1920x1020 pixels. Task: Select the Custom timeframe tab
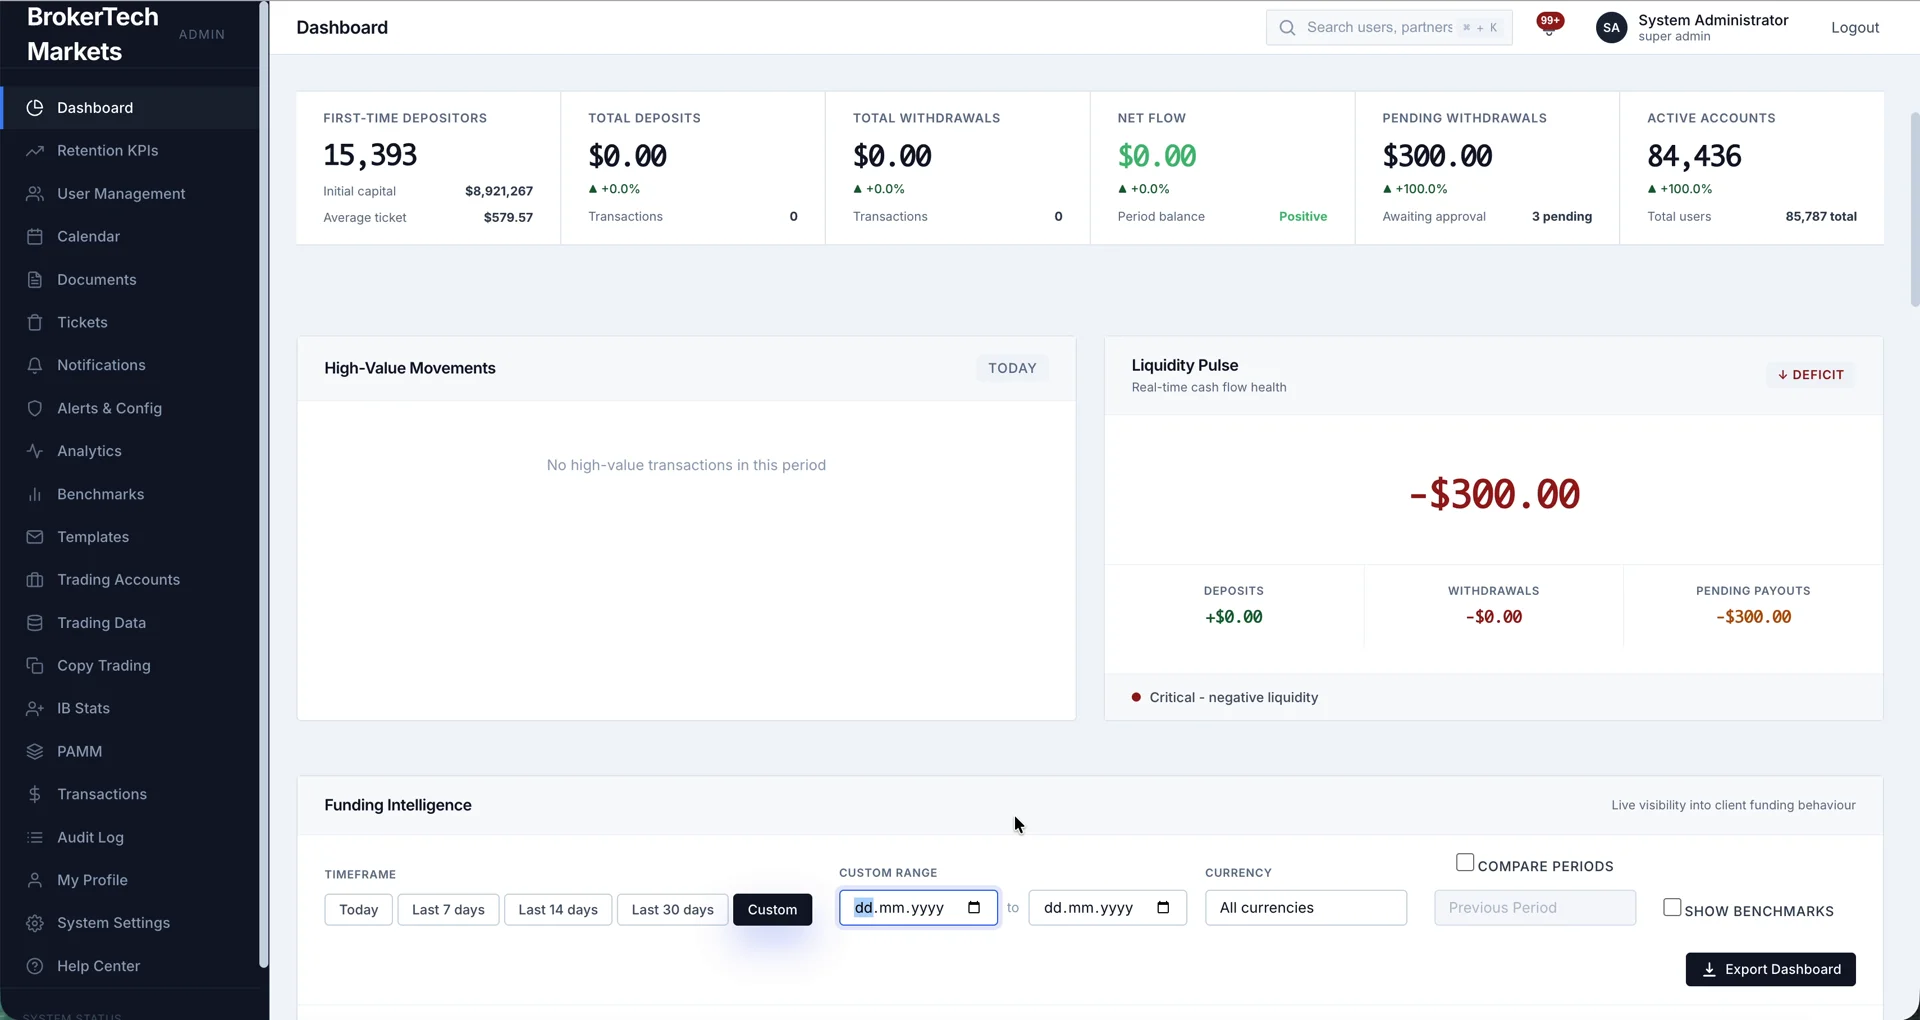pos(772,909)
